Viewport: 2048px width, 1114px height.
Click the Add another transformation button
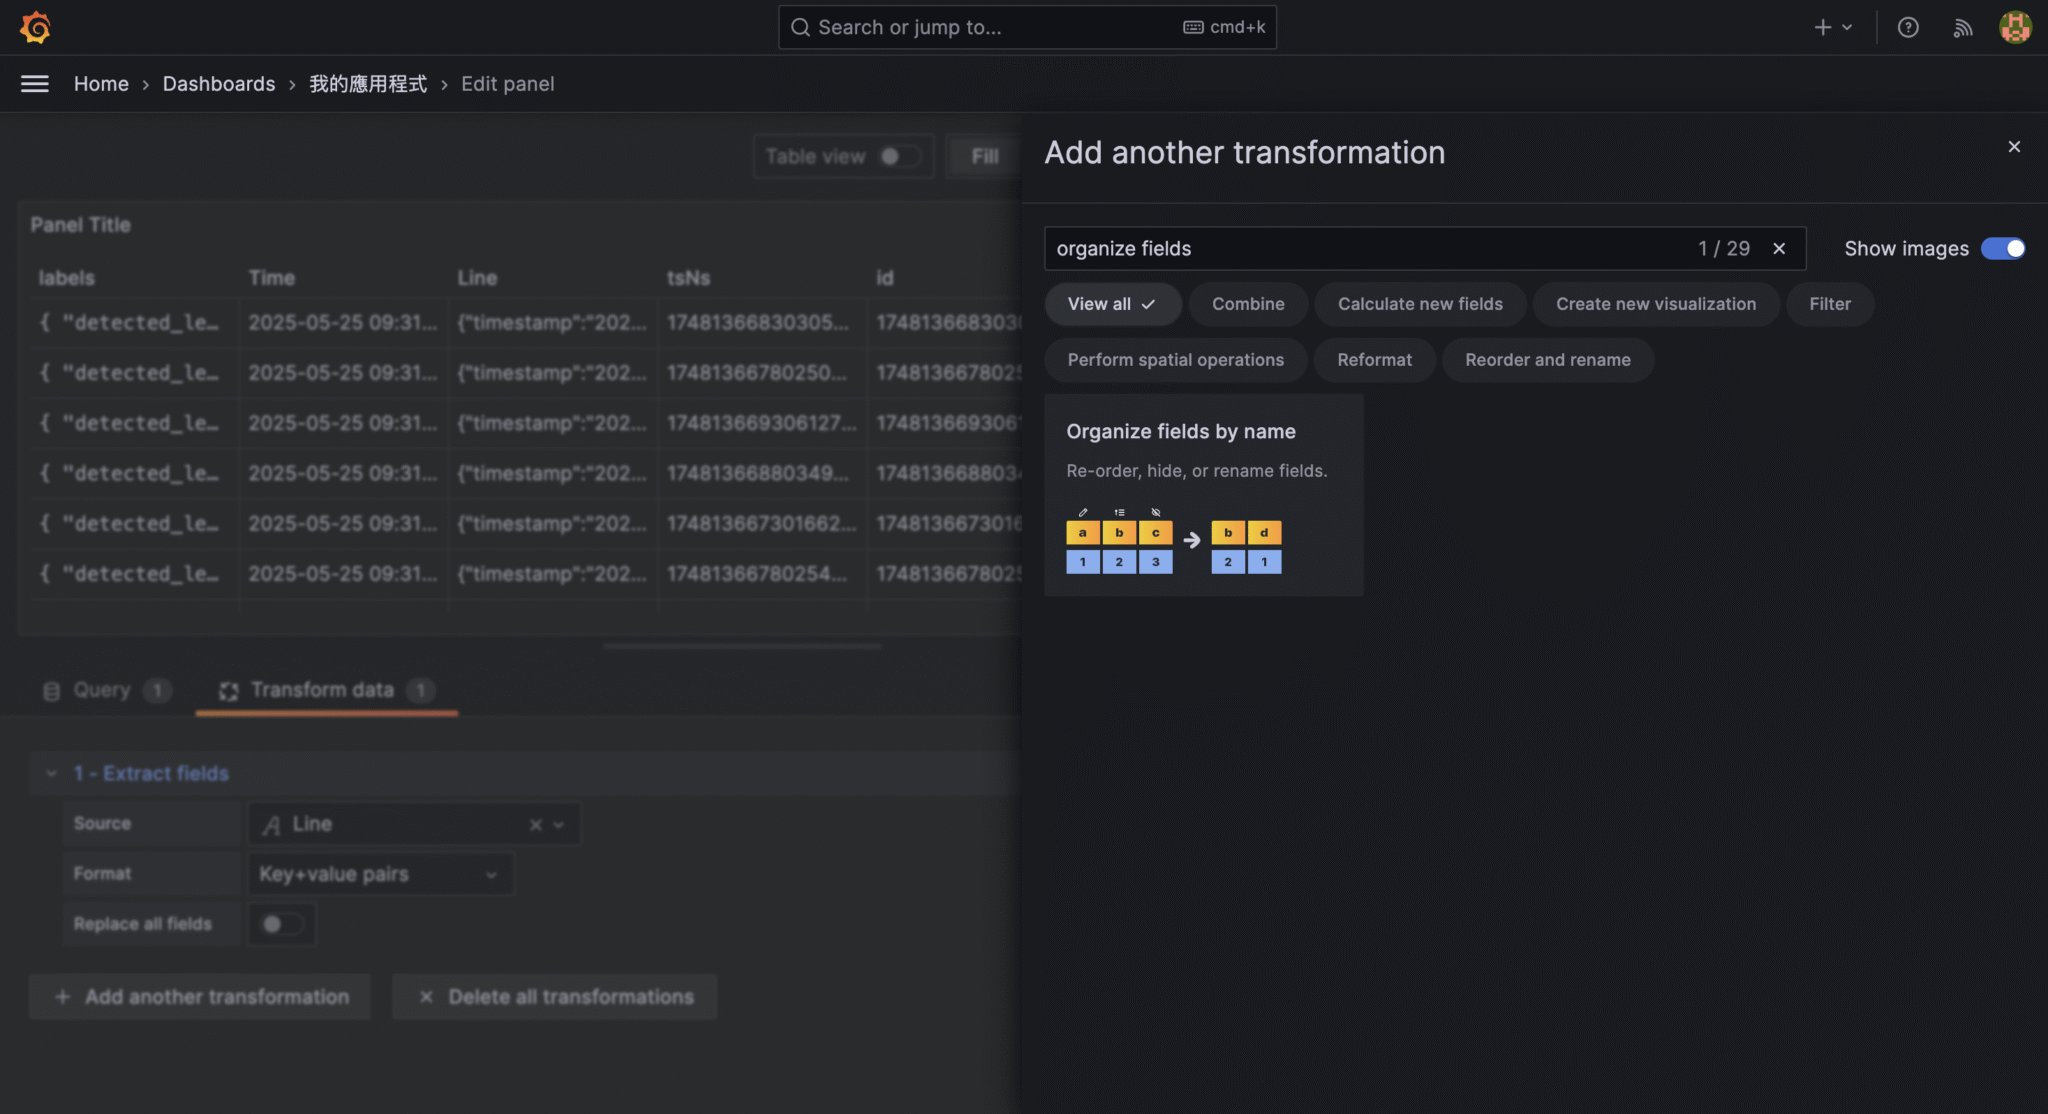click(200, 996)
